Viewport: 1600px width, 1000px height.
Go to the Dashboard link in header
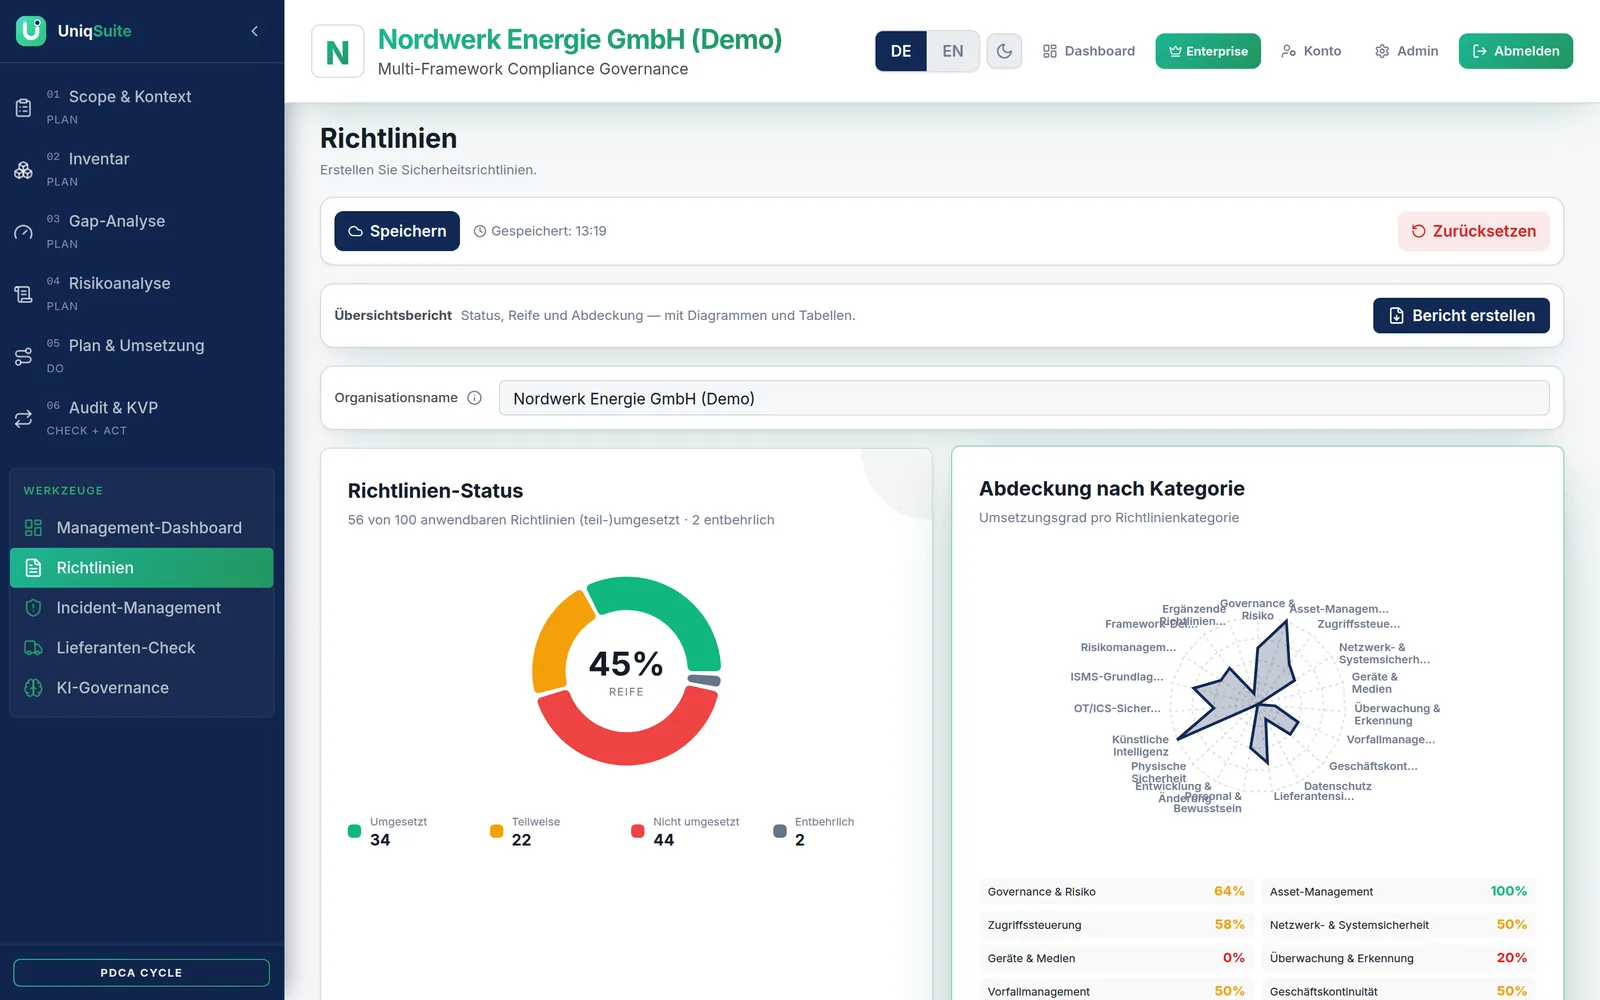point(1089,51)
